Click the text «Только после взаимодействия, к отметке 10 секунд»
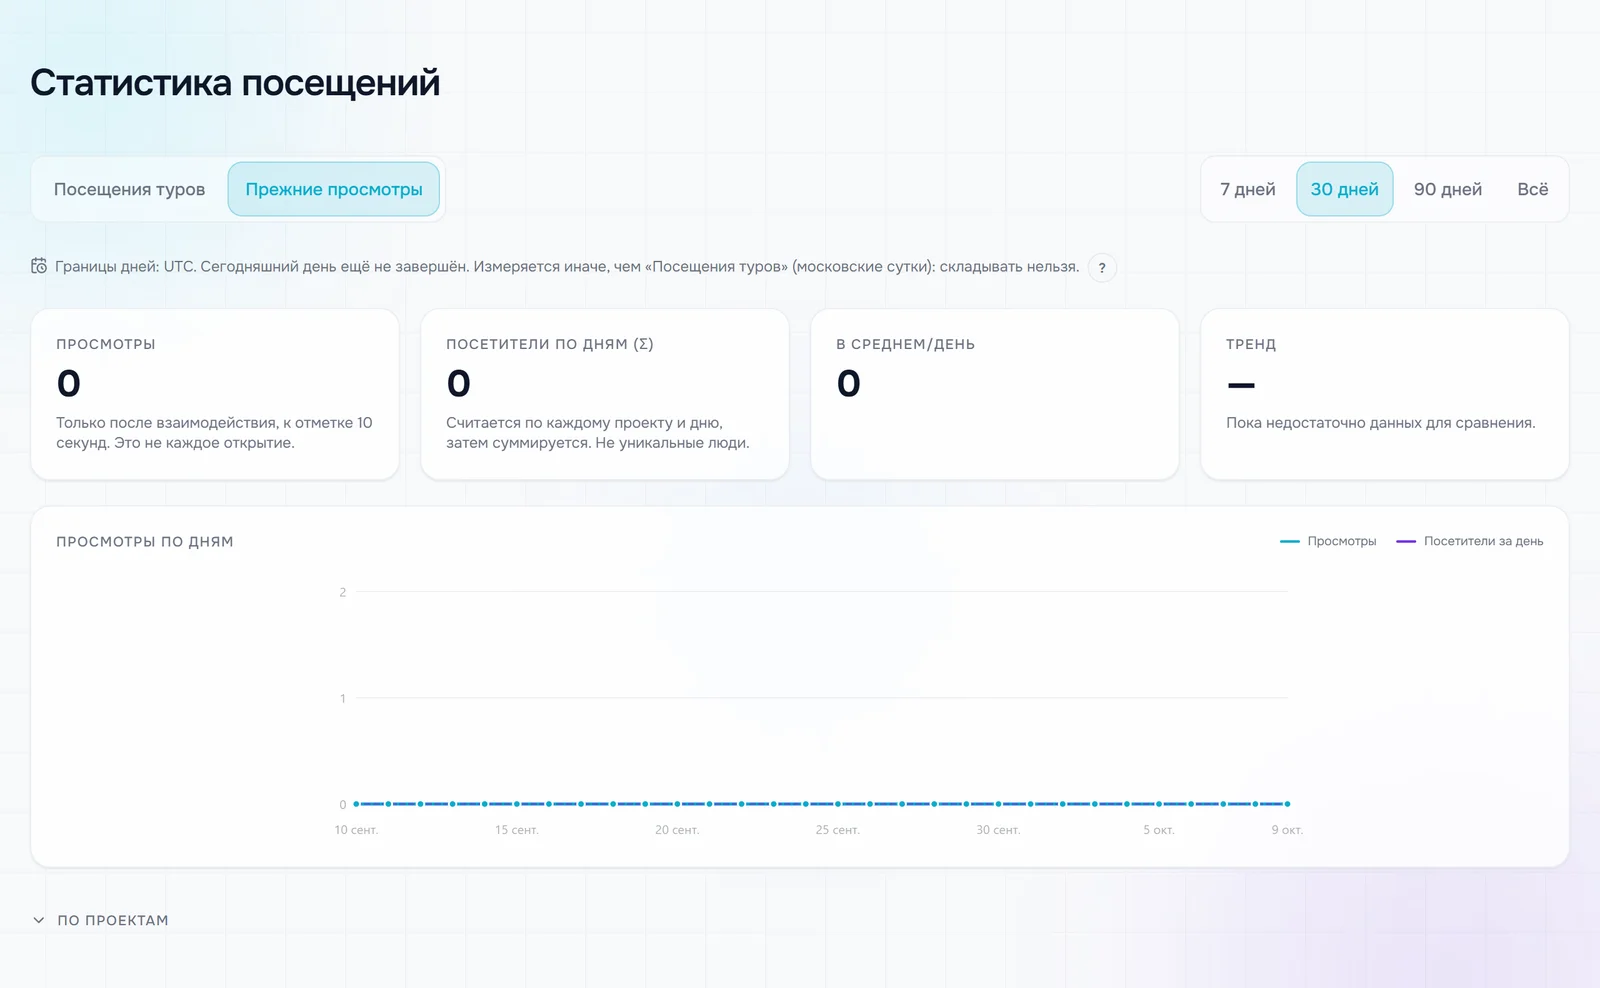The width and height of the screenshot is (1600, 988). point(214,433)
